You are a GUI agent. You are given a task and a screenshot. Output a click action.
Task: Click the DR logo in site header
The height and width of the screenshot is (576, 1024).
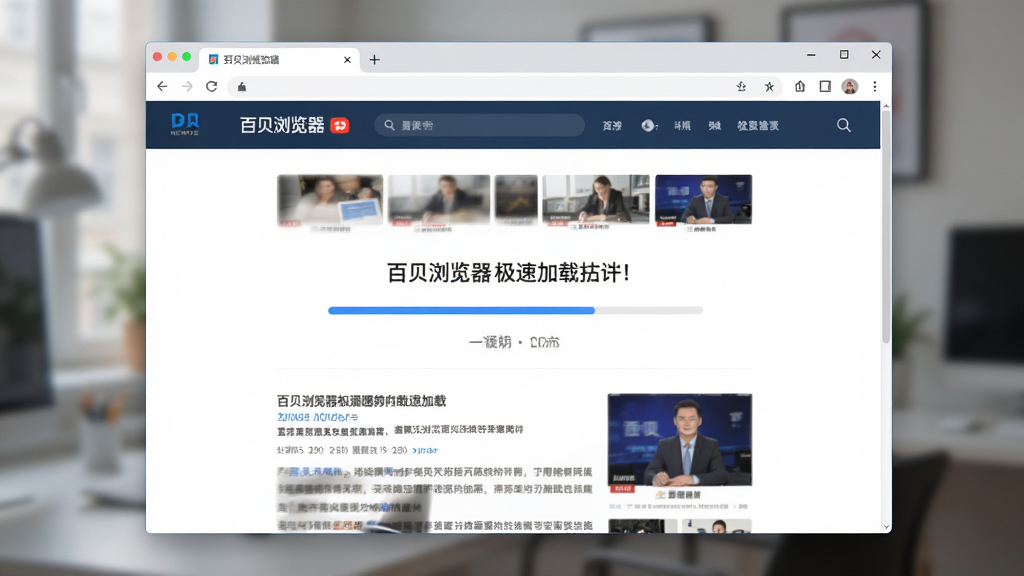(x=185, y=124)
